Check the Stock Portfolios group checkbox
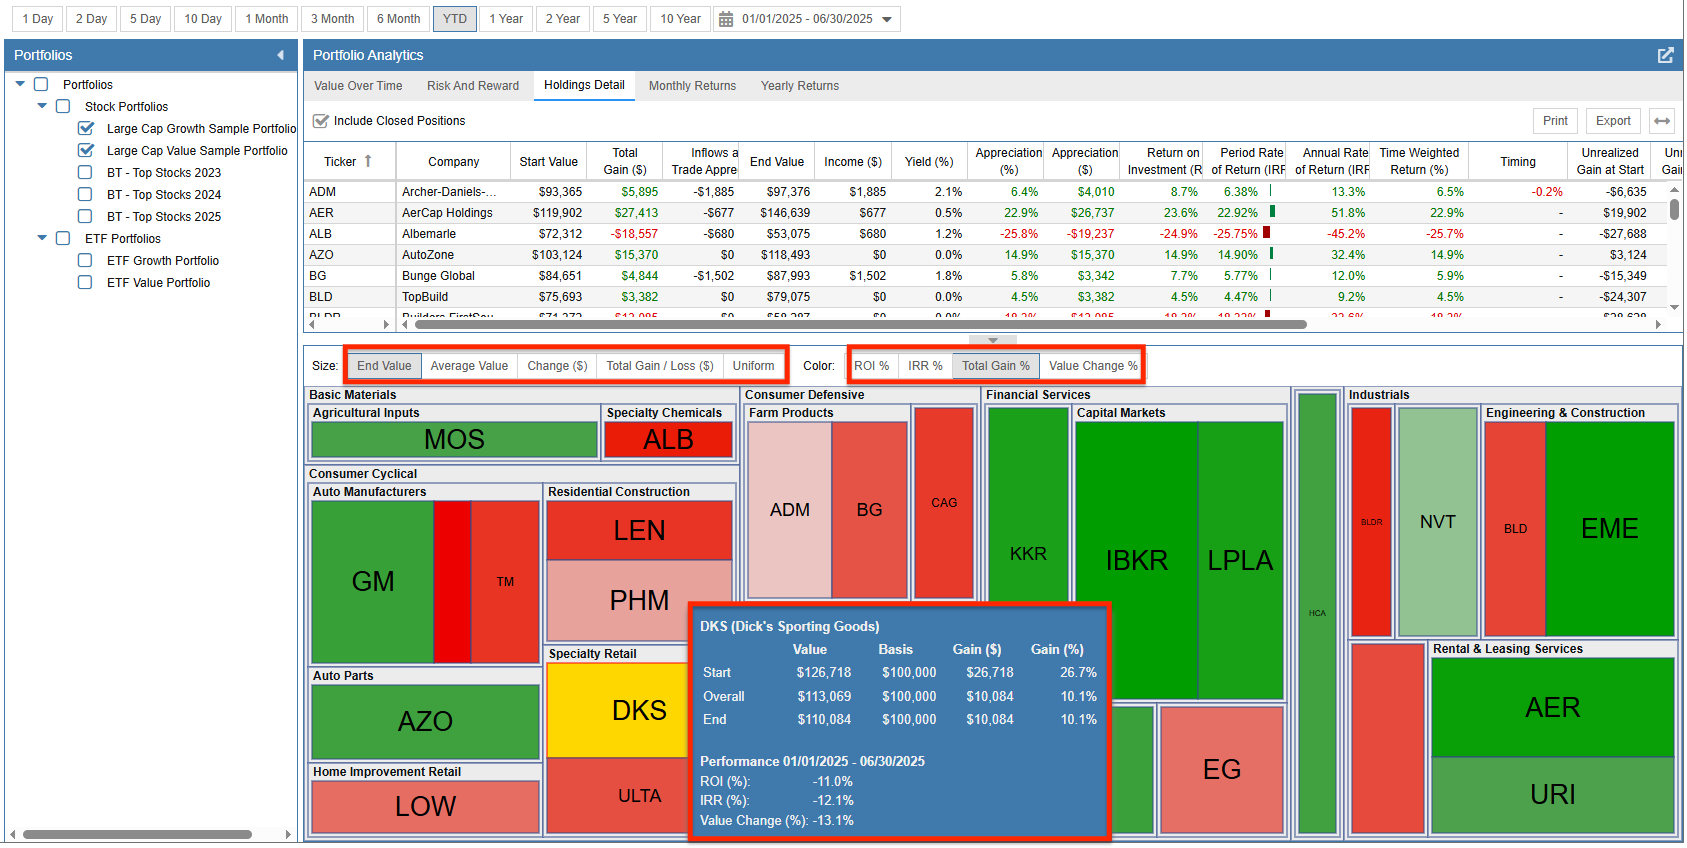The image size is (1687, 848). point(63,106)
